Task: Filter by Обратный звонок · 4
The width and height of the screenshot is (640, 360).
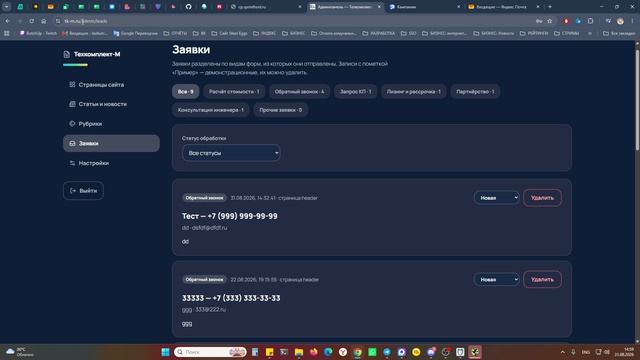Action: tap(300, 91)
